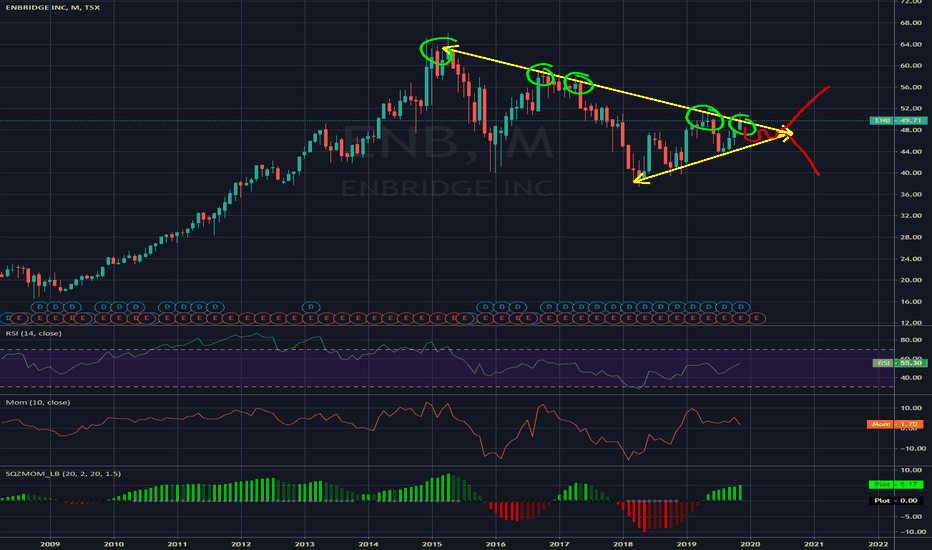Click the 2021 label on time axis
The width and height of the screenshot is (932, 550).
pos(814,544)
